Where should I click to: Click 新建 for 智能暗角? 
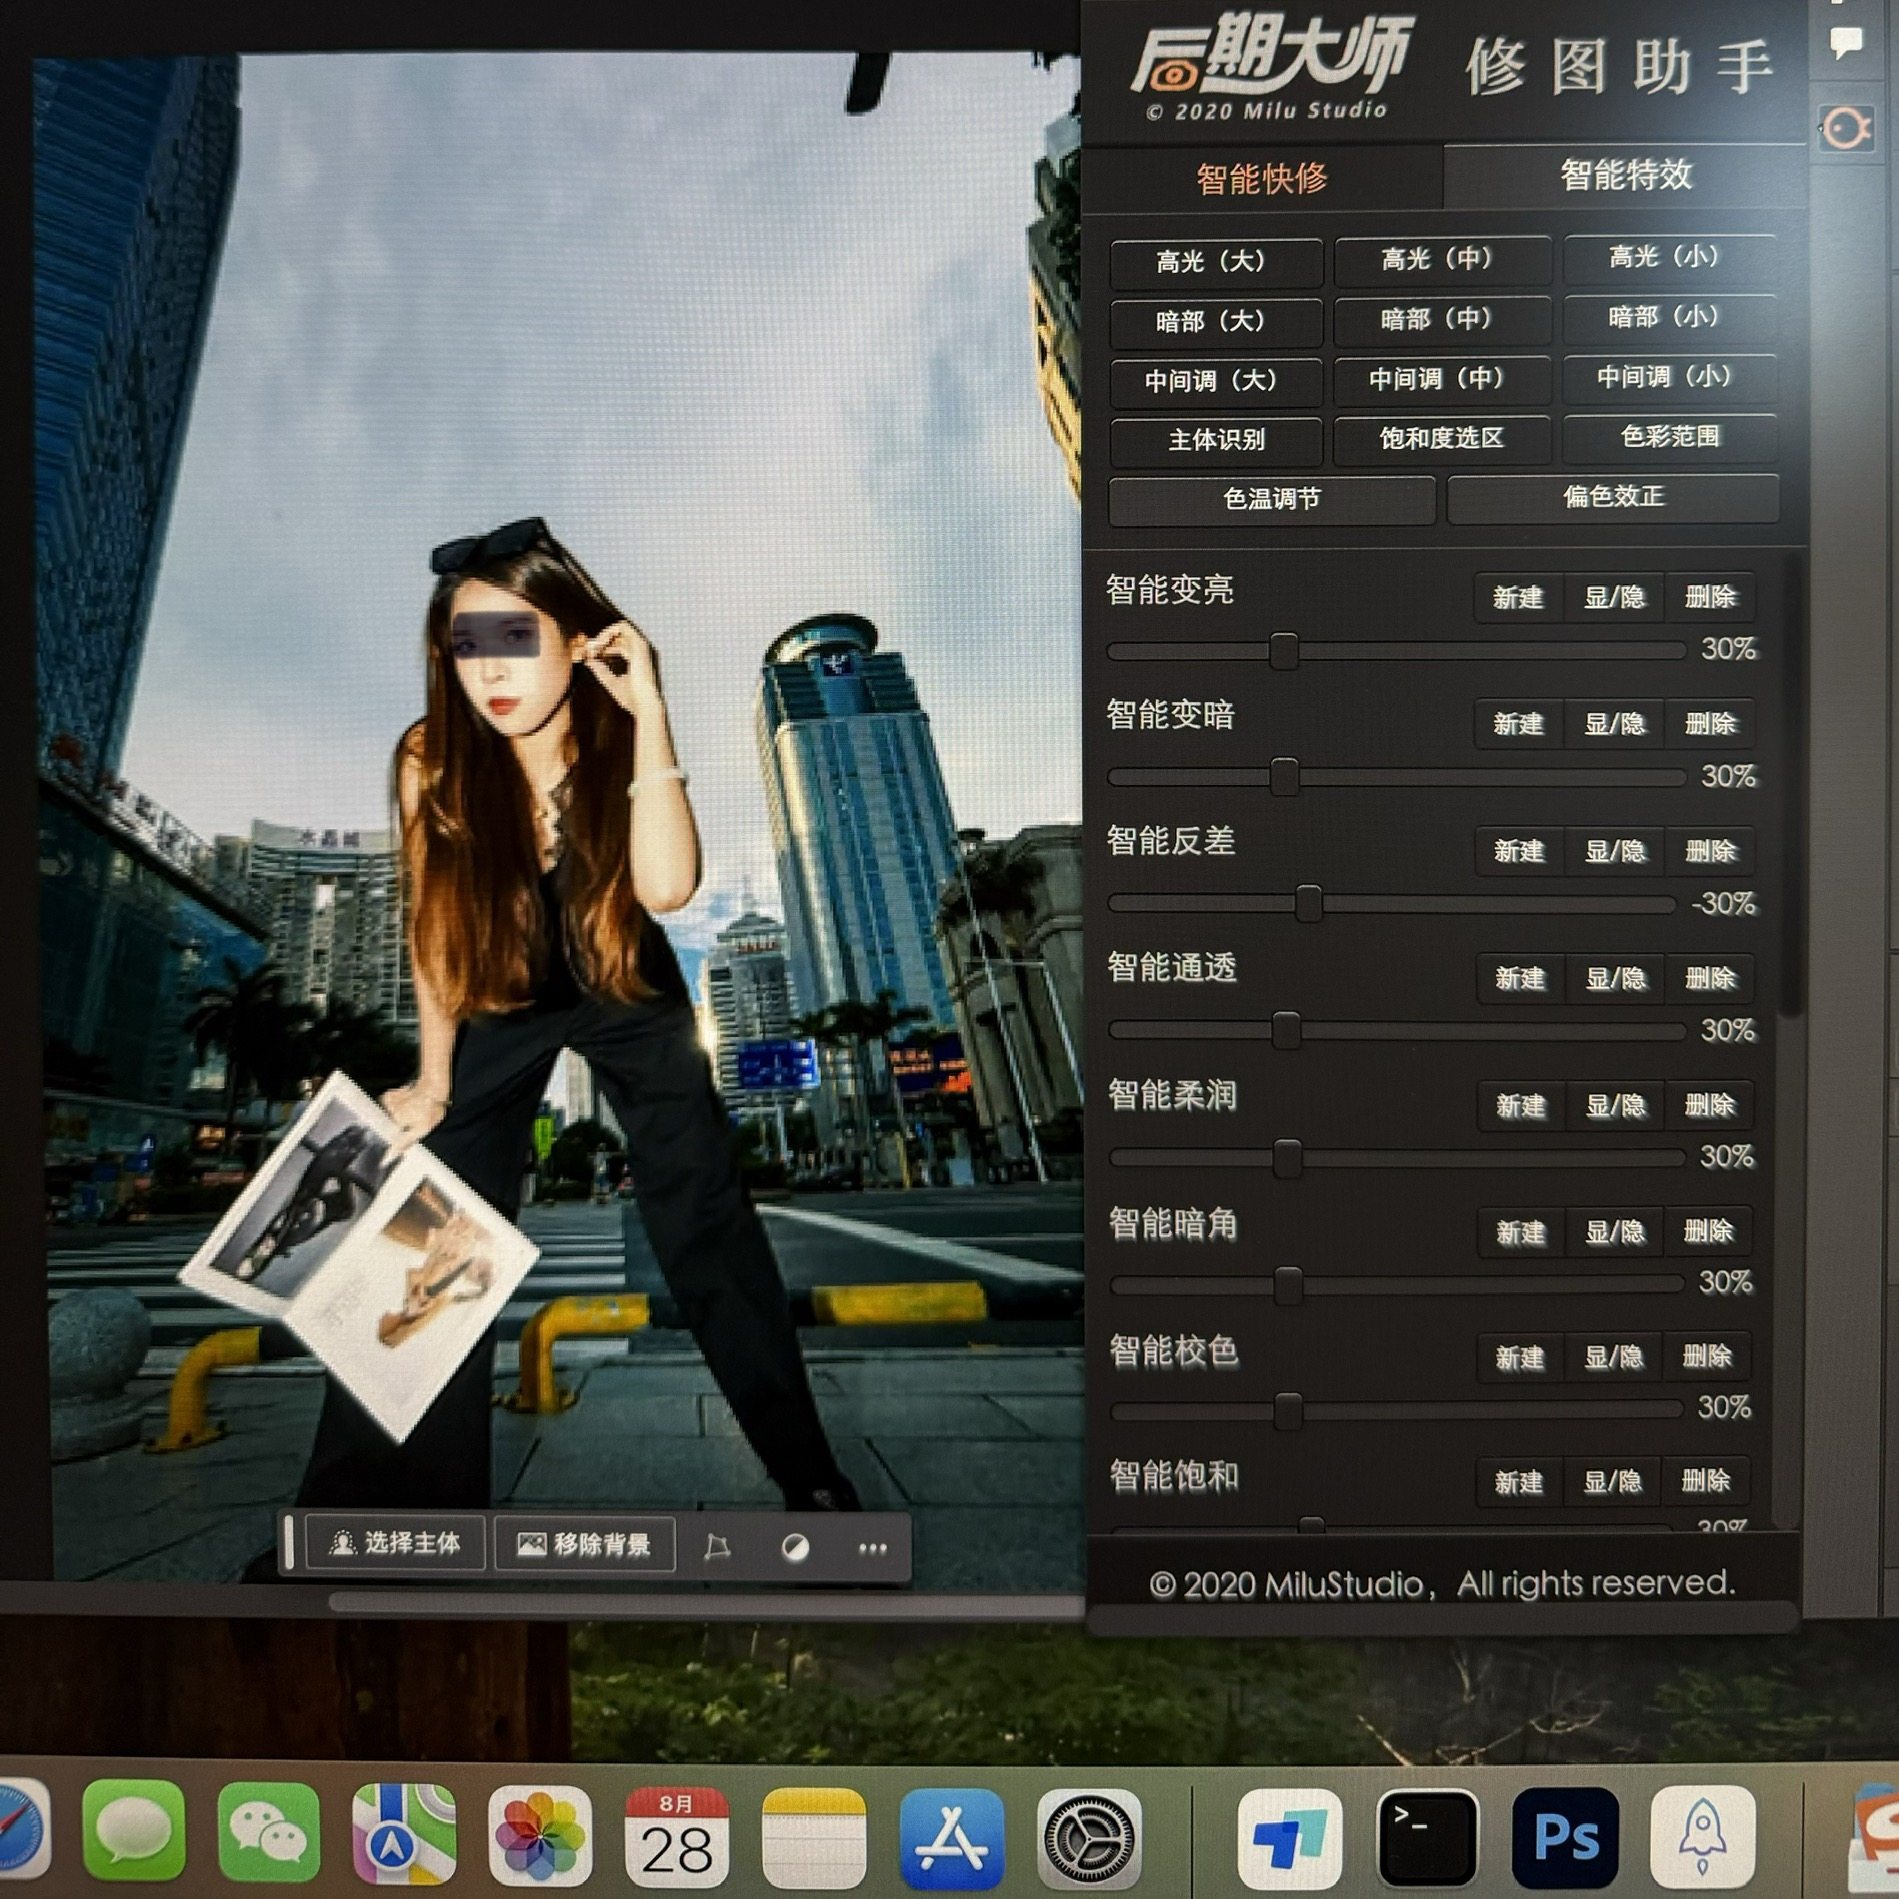click(1520, 1231)
